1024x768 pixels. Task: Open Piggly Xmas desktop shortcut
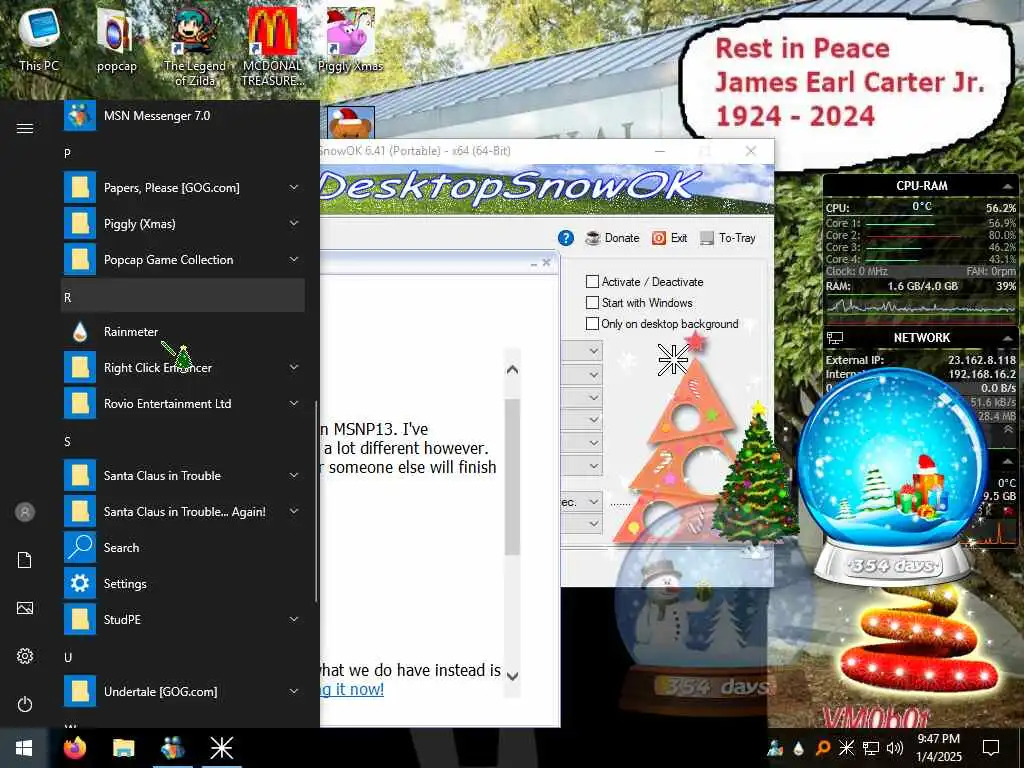click(x=350, y=39)
